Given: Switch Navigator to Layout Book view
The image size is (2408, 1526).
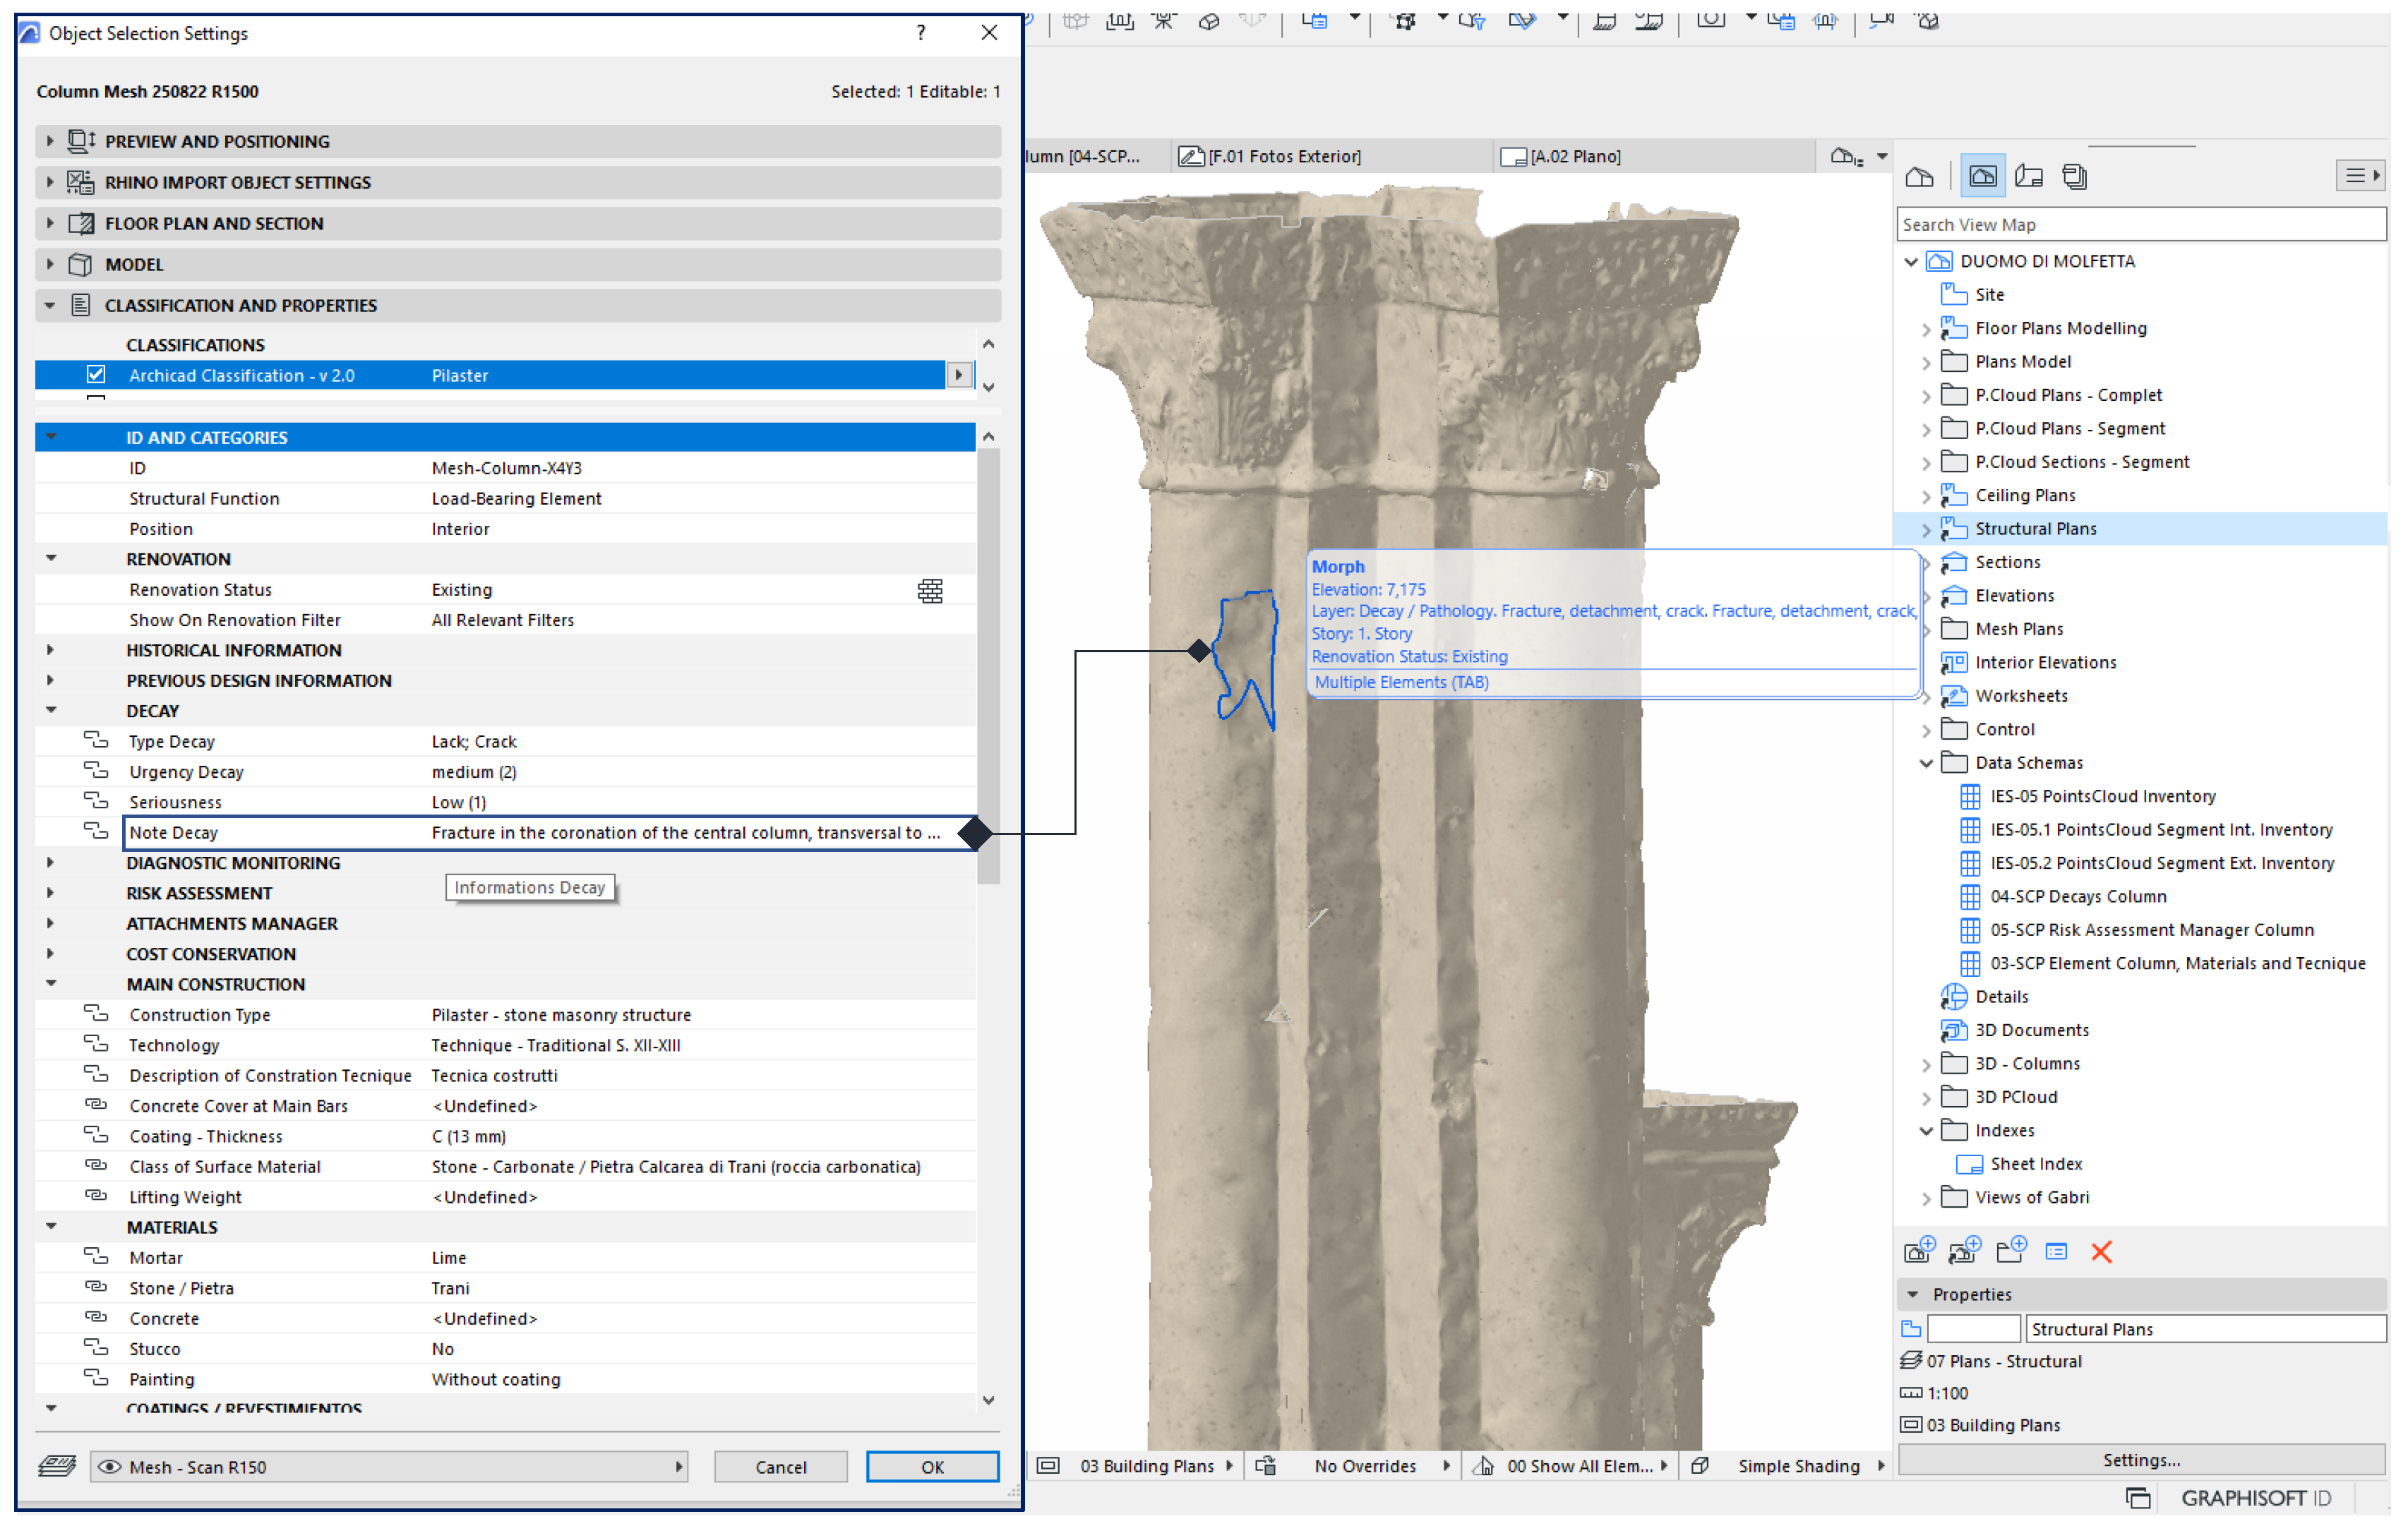Looking at the screenshot, I should (2028, 177).
